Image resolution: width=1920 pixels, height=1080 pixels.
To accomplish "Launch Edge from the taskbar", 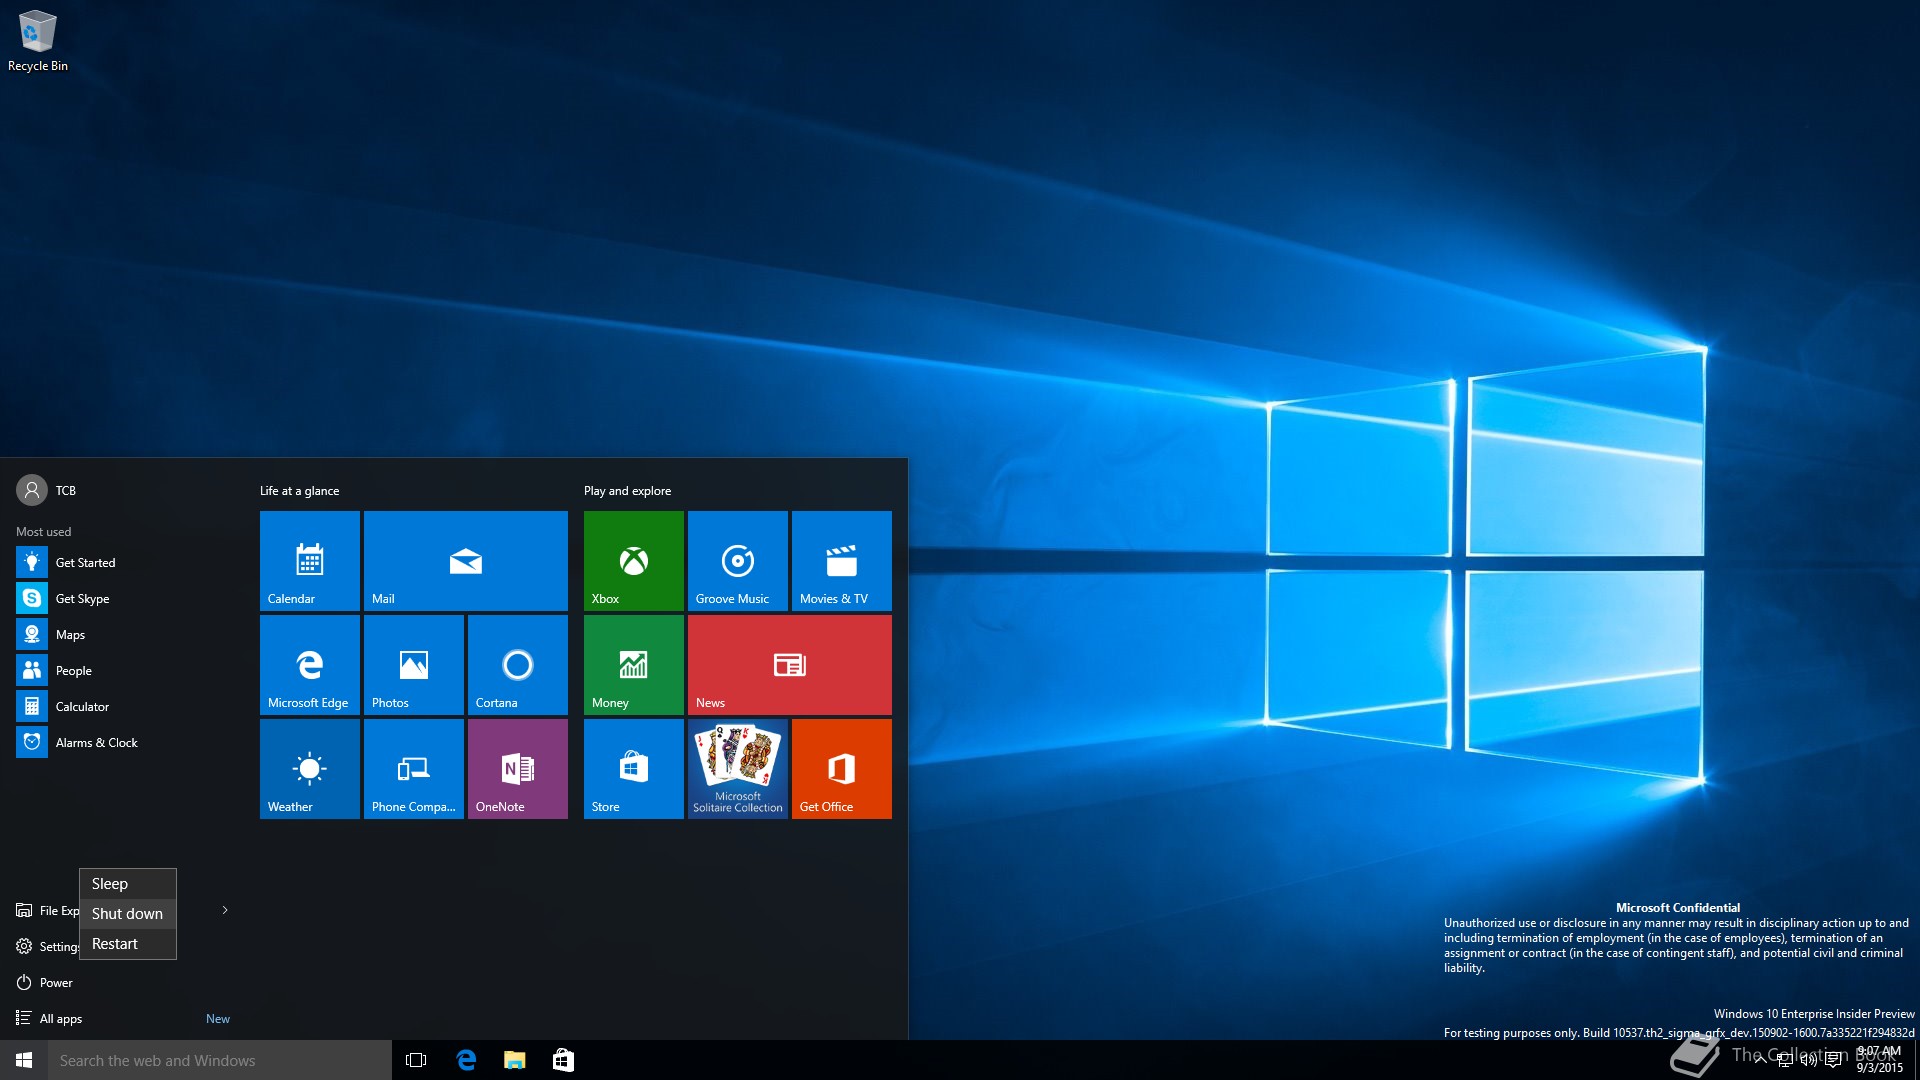I will [x=465, y=1060].
